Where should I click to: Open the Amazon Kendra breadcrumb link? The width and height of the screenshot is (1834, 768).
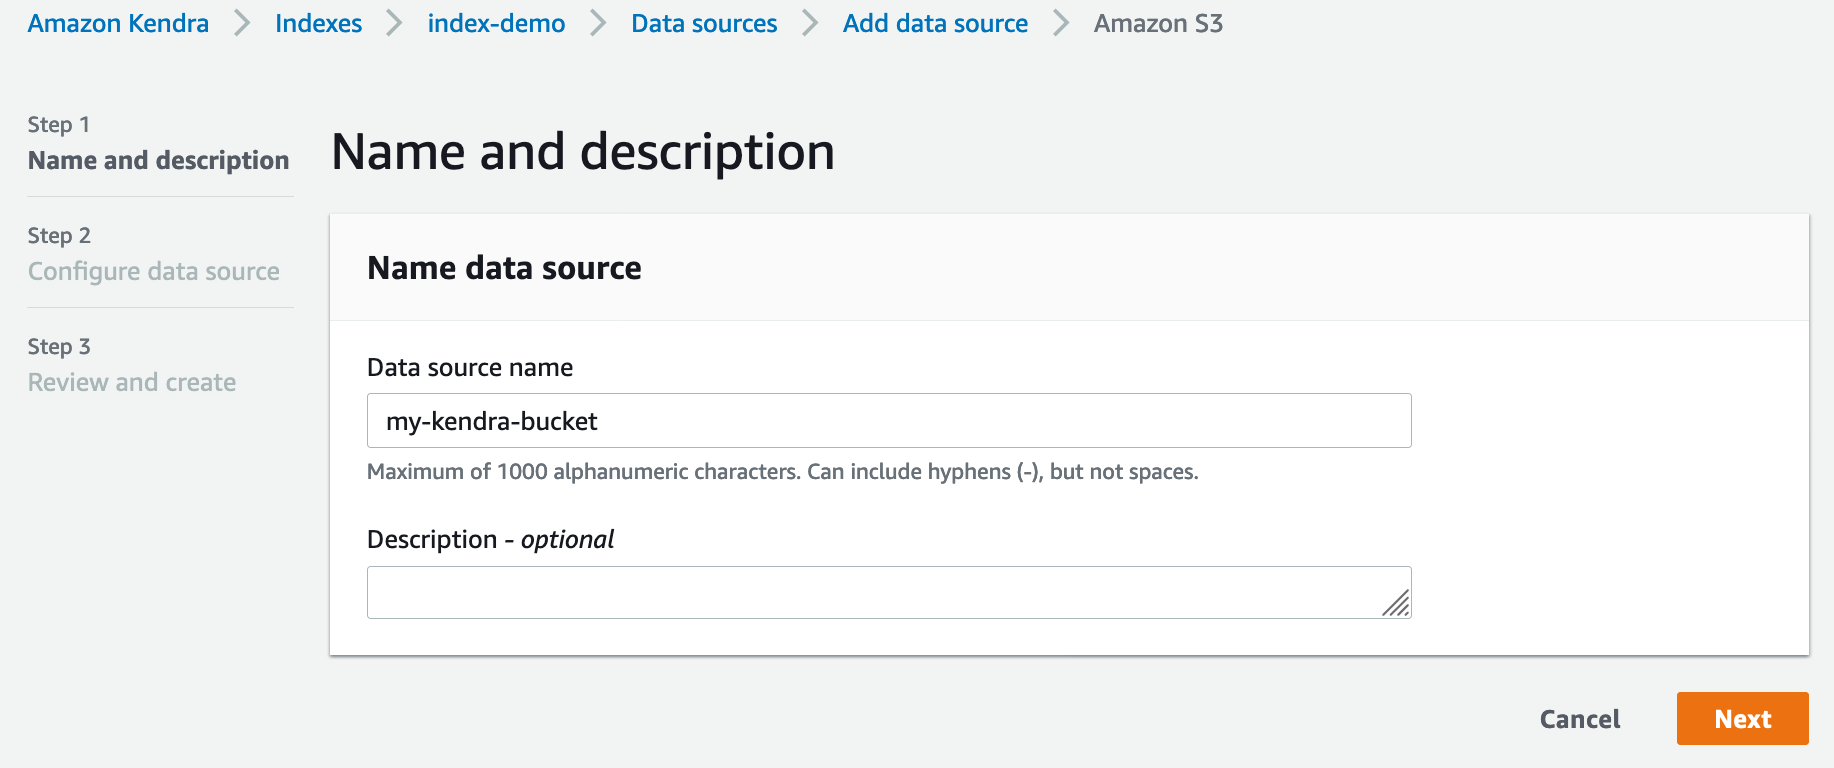point(118,23)
